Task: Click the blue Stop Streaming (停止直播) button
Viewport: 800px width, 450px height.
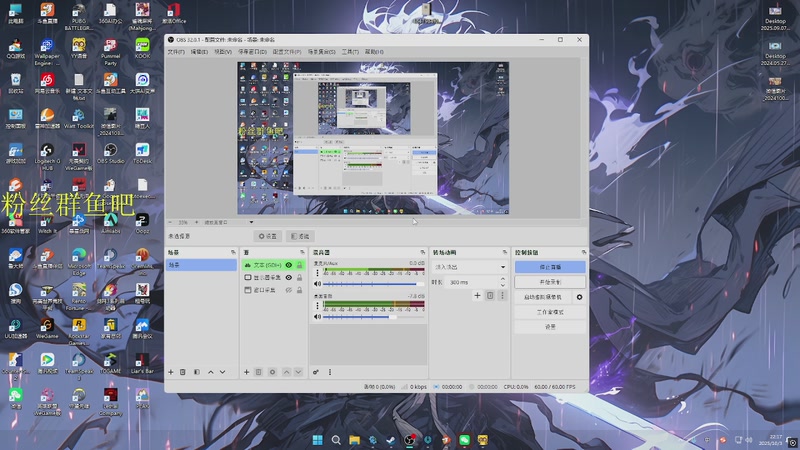Action: pyautogui.click(x=550, y=267)
